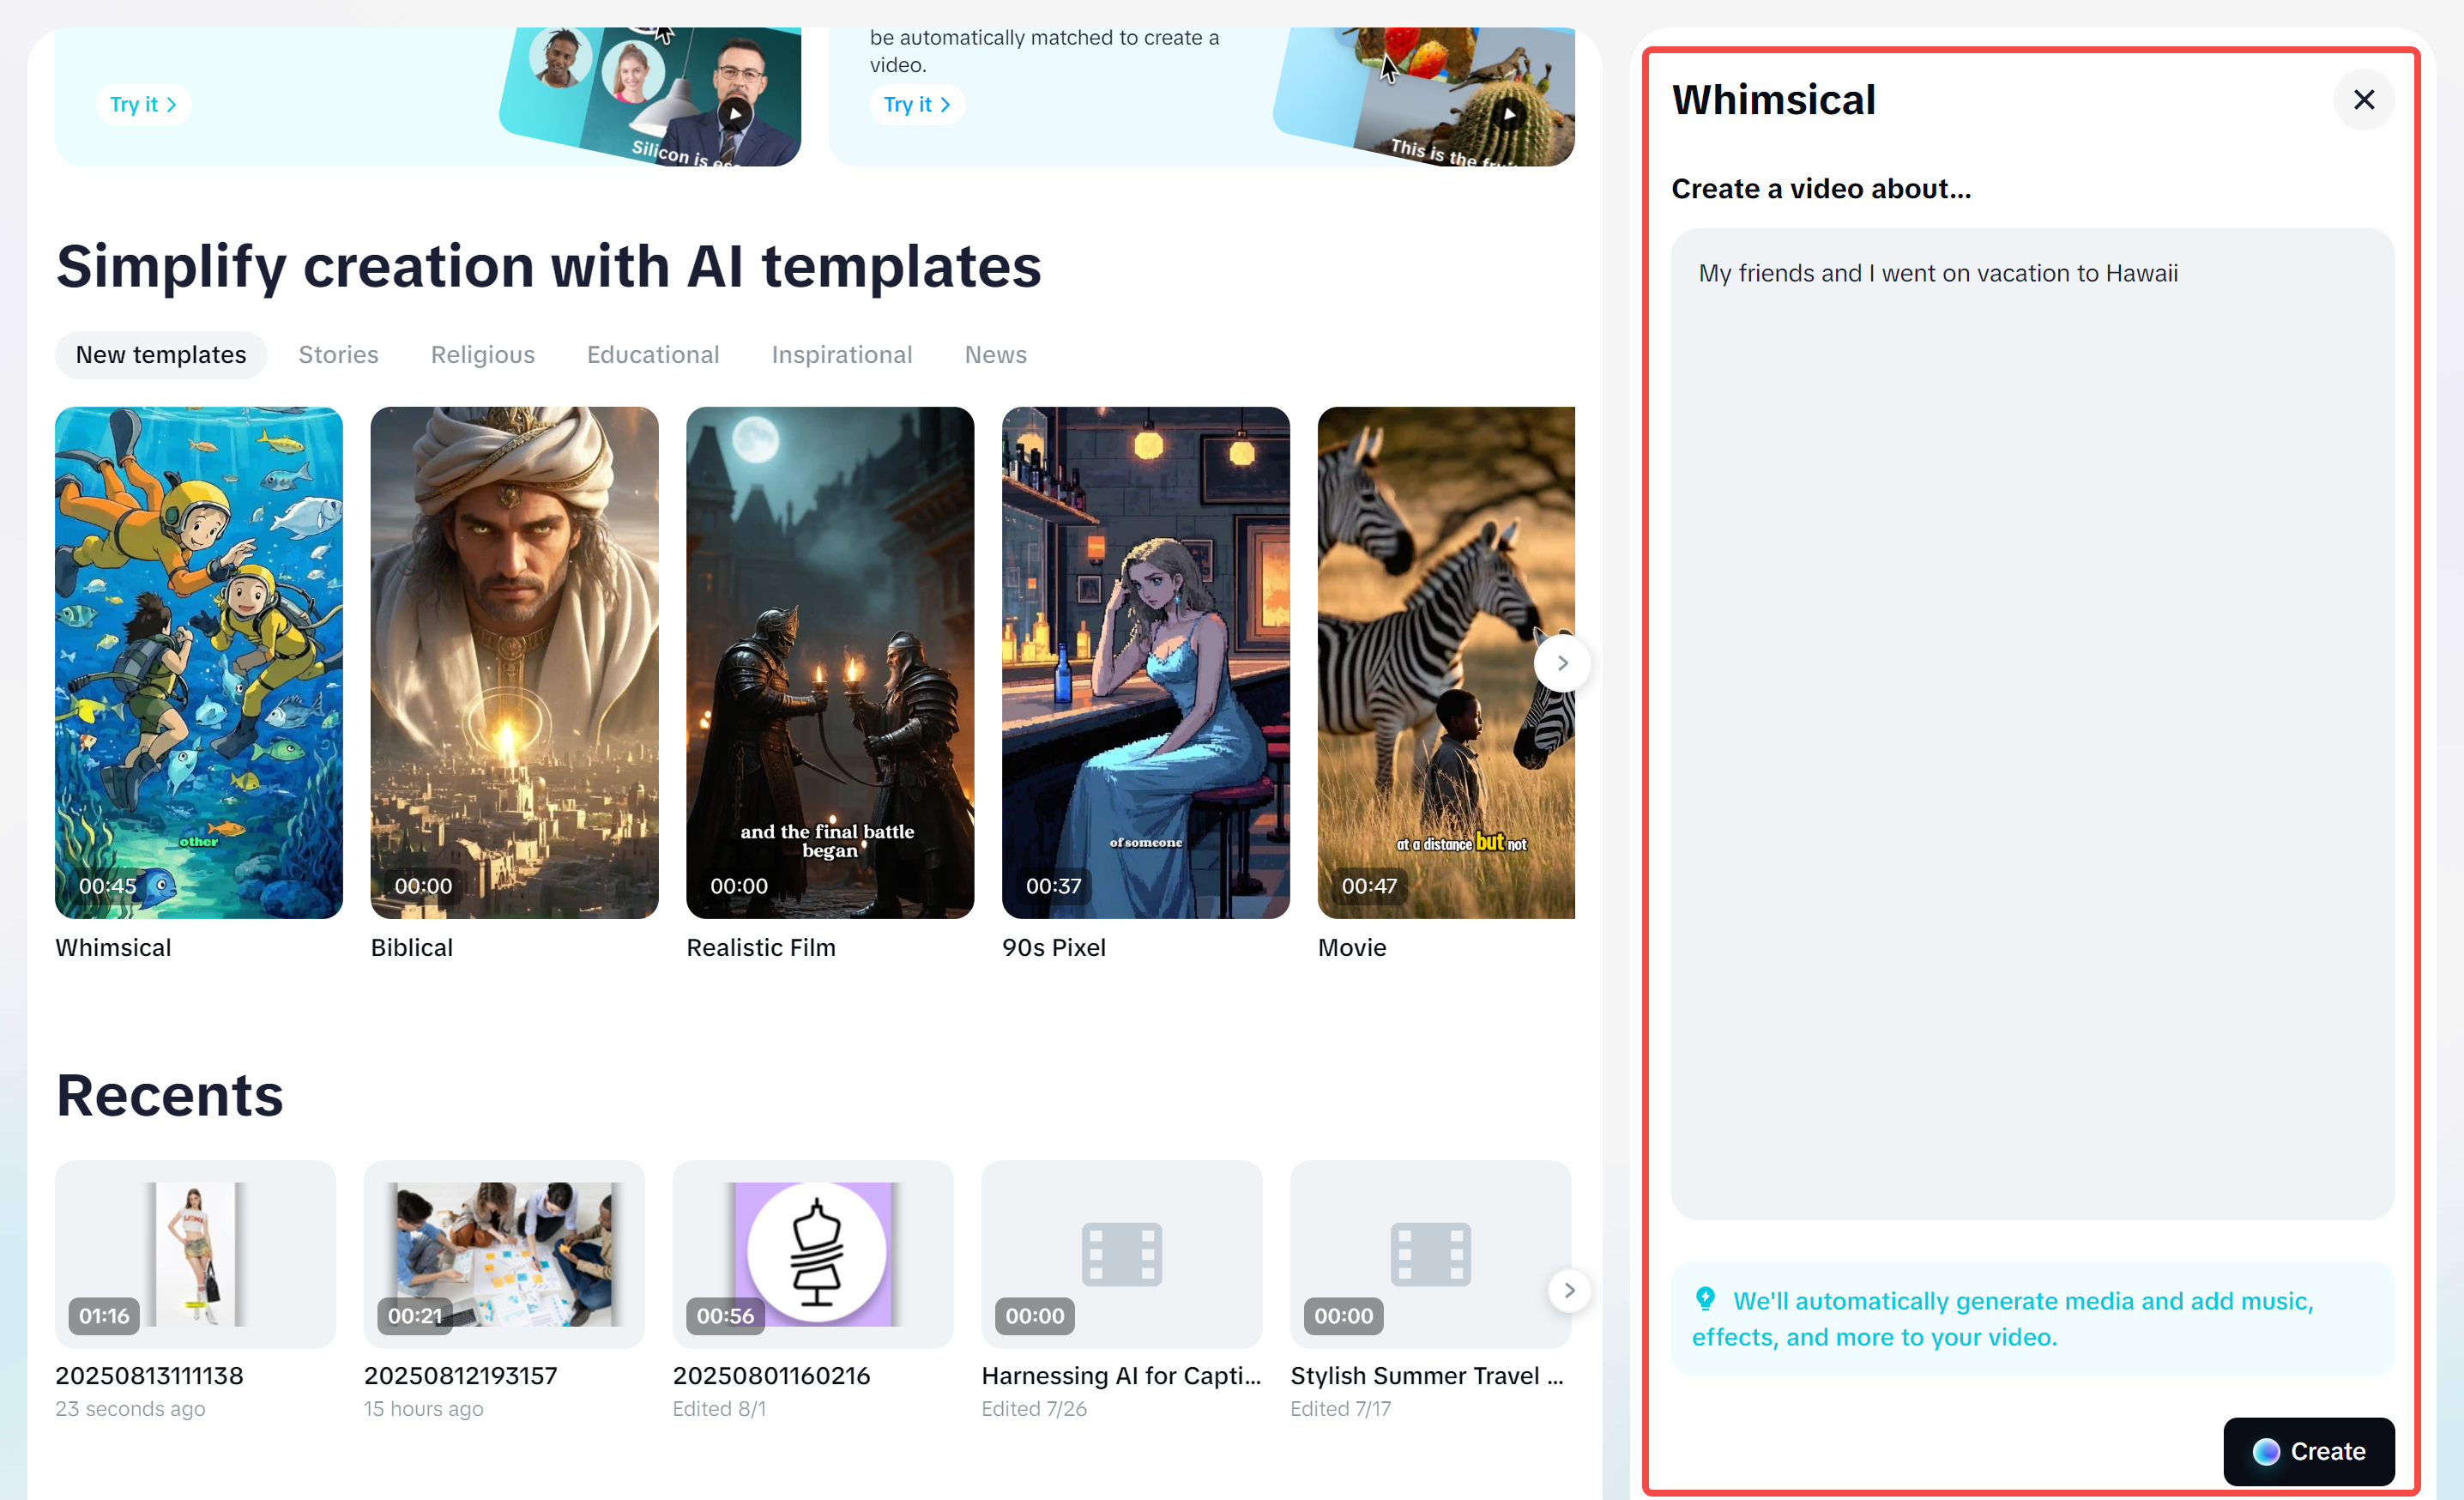Click the lightbulb tip icon
Image resolution: width=2464 pixels, height=1500 pixels.
(x=1705, y=1299)
